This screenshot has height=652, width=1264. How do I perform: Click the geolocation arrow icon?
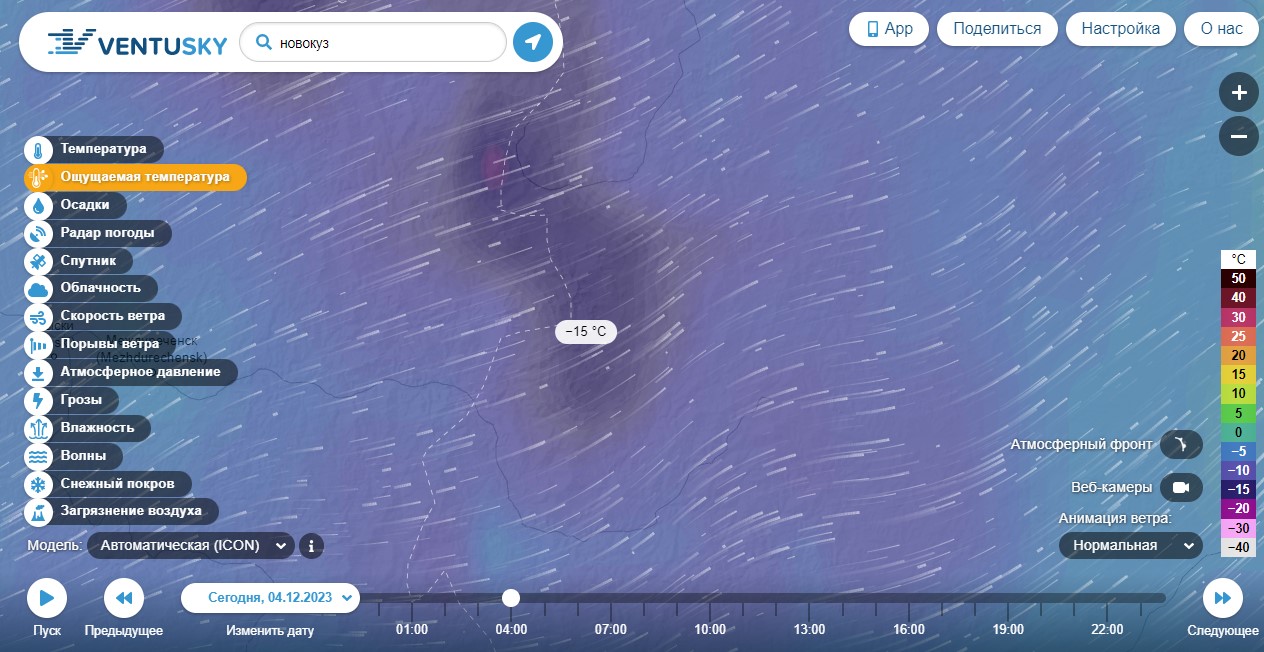[x=533, y=42]
